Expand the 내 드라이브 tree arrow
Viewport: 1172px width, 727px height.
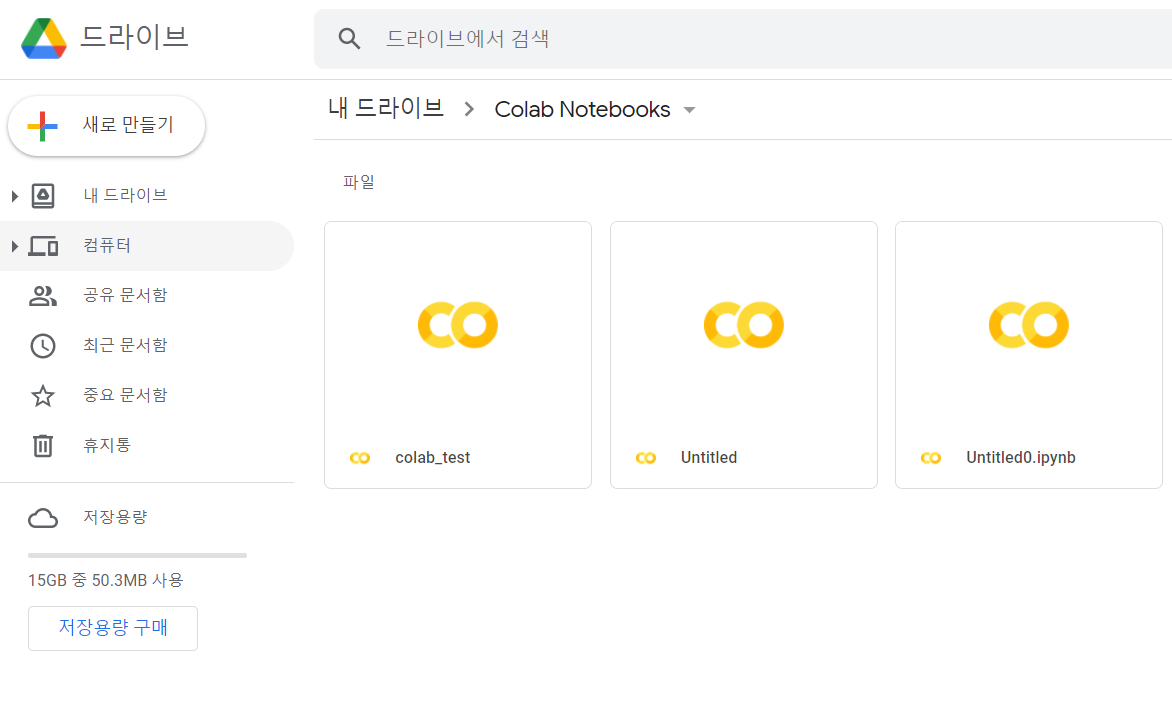[14, 197]
